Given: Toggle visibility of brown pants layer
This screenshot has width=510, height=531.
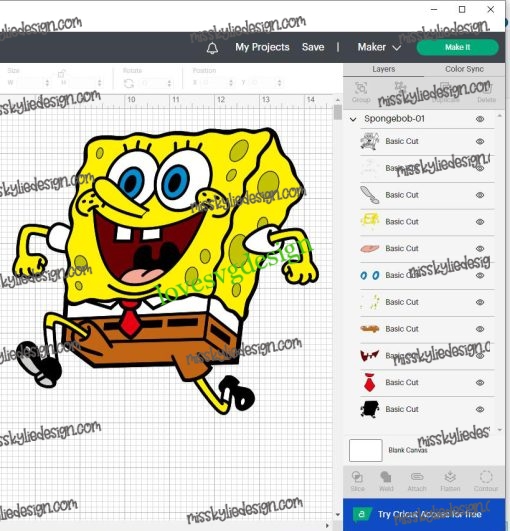Looking at the screenshot, I should click(x=480, y=329).
